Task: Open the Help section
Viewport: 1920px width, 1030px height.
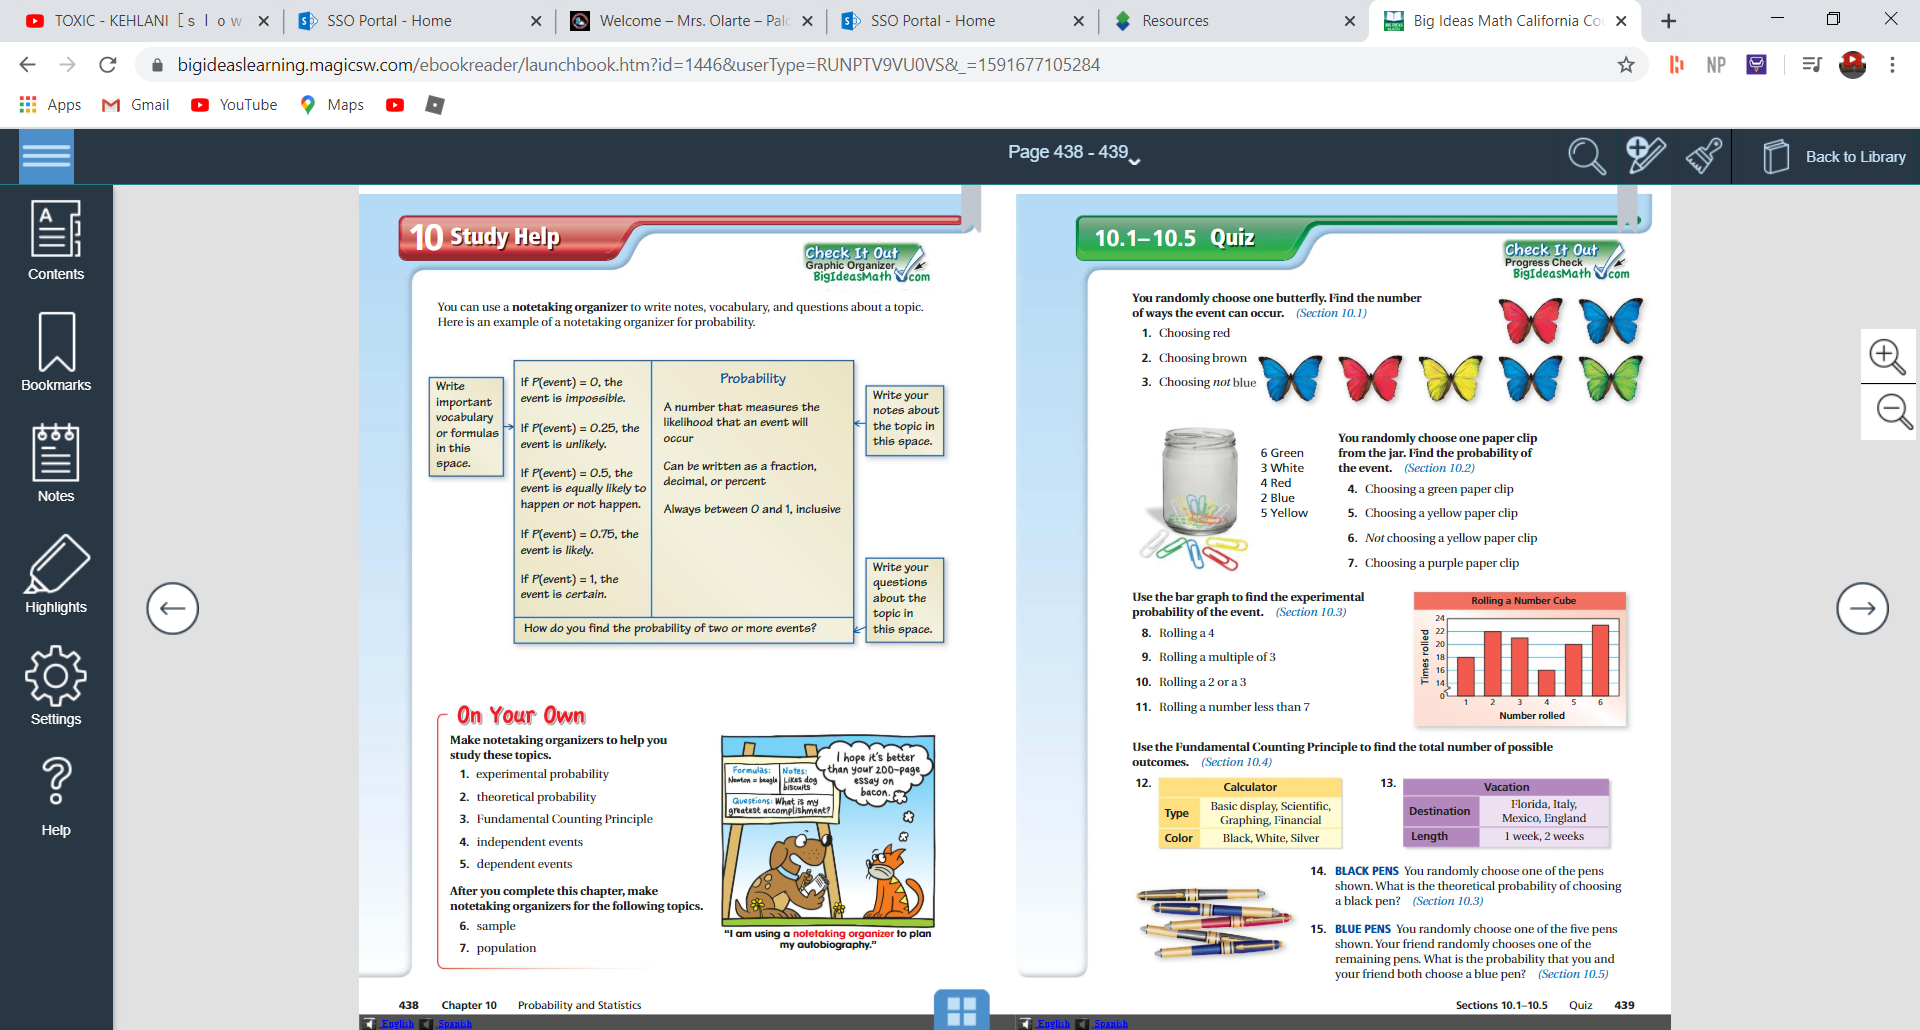Action: 56,797
